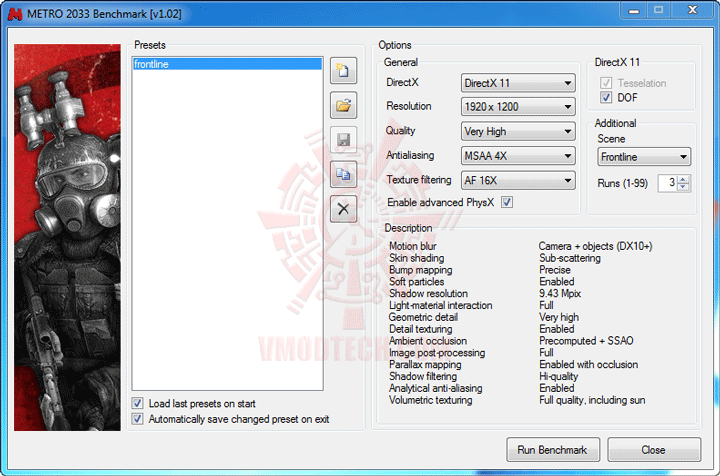This screenshot has height=476, width=720.
Task: Click the 'Sub-scattering' value text
Action: 569,258
